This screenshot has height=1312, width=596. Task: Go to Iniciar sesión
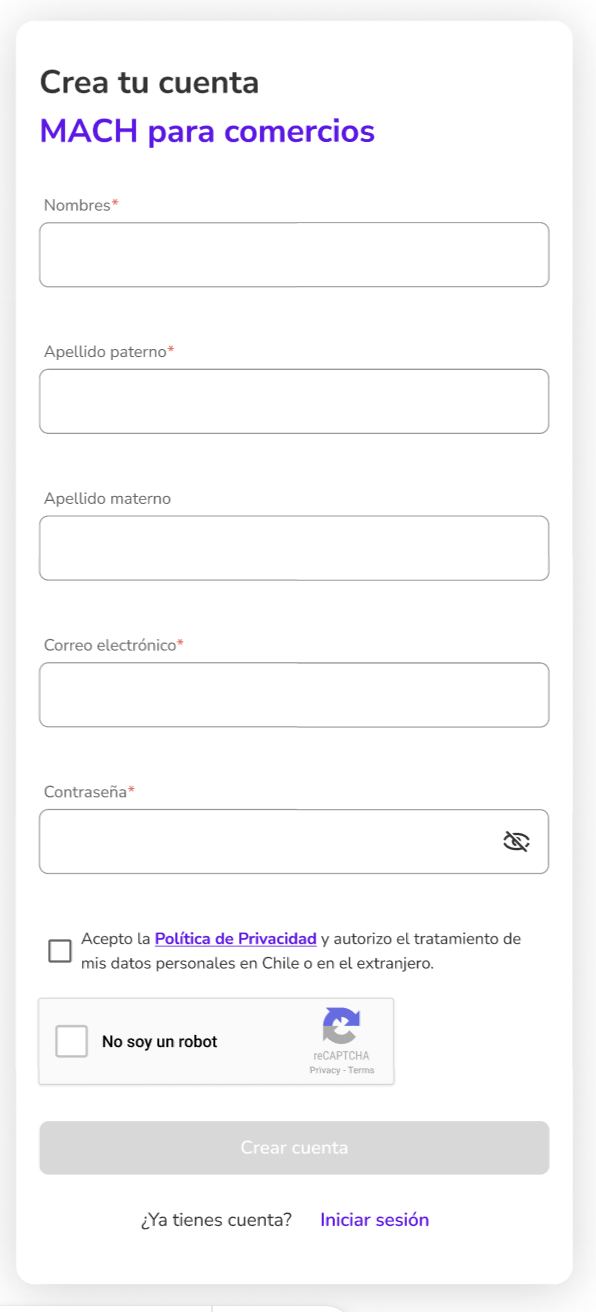(x=374, y=1220)
